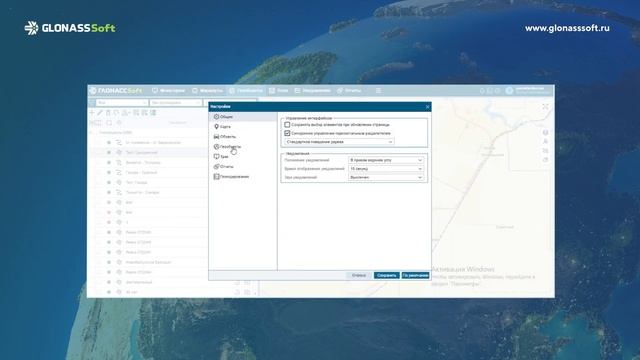The image size is (640, 360).
Task: Open the Объекты settings section
Action: [x=242, y=137]
